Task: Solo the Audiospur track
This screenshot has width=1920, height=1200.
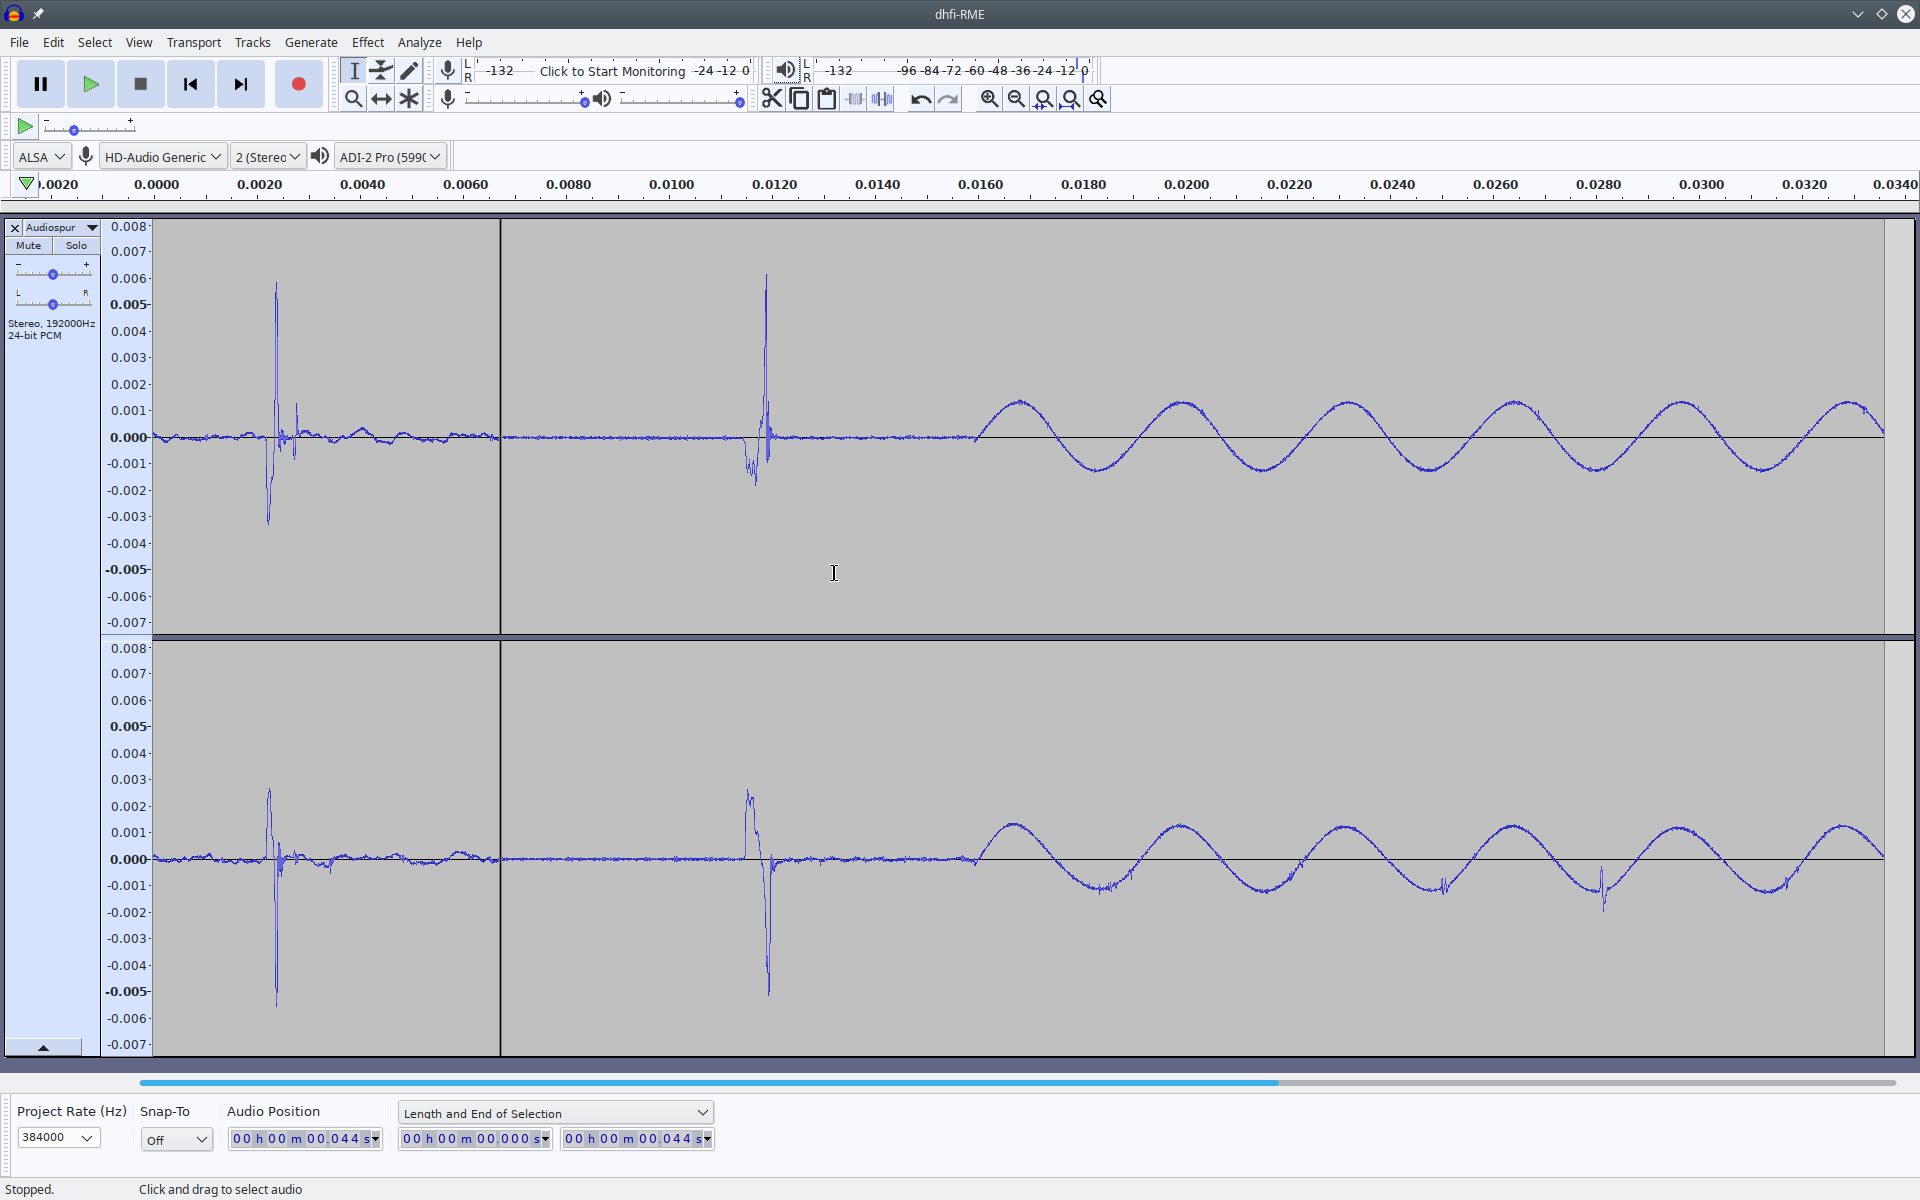Action: click(77, 246)
